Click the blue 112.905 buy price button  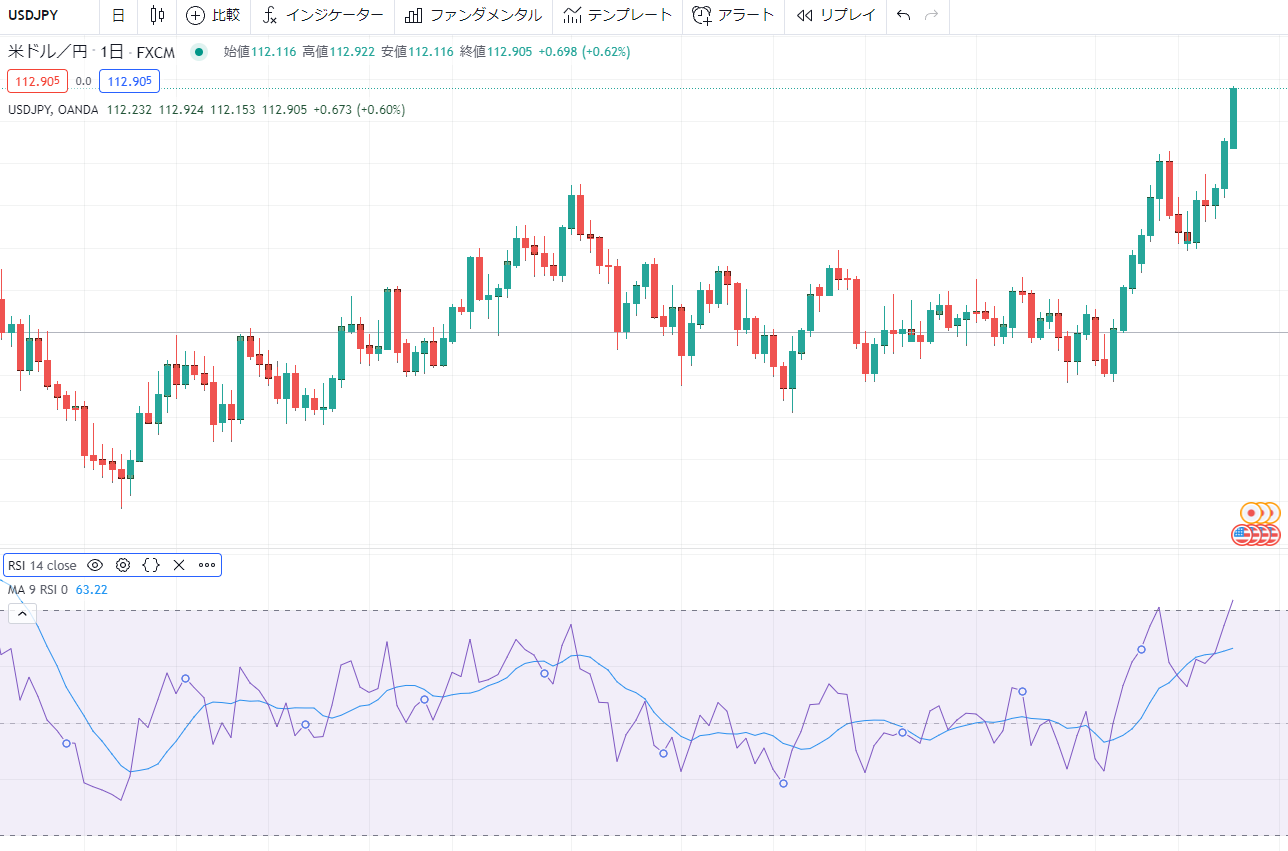click(x=129, y=82)
